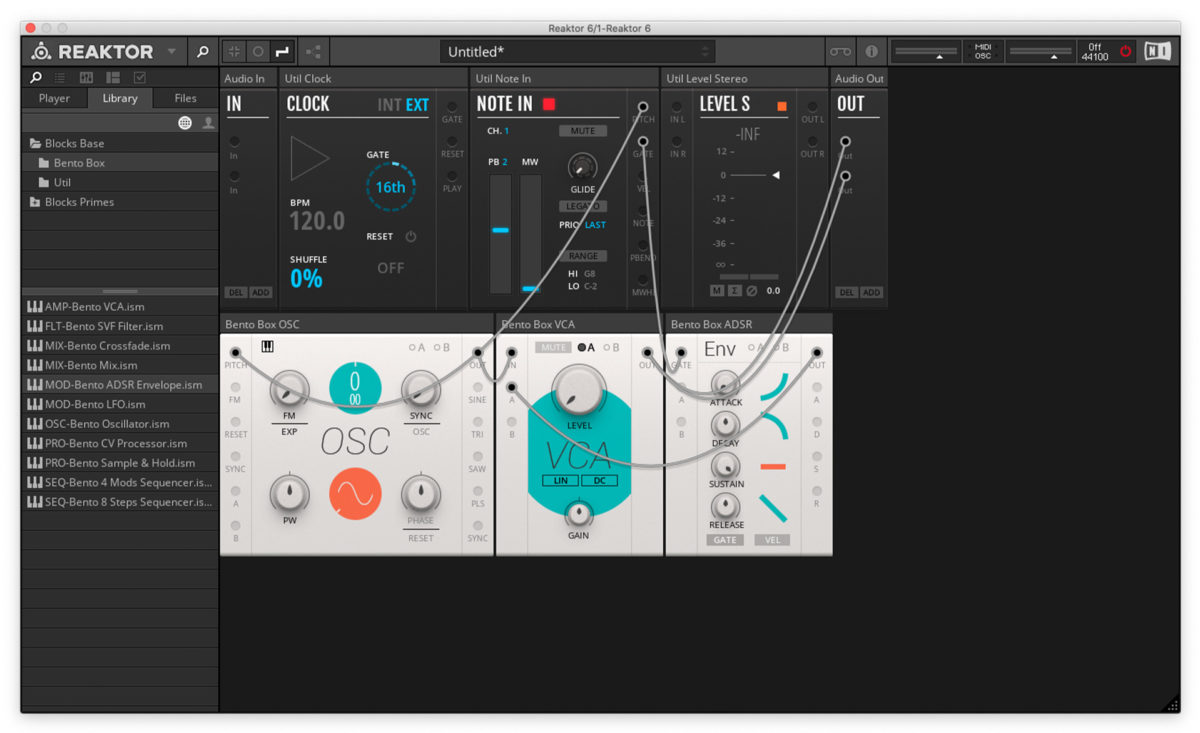Switch the clock to EXT mode
1200x733 pixels.
point(417,104)
